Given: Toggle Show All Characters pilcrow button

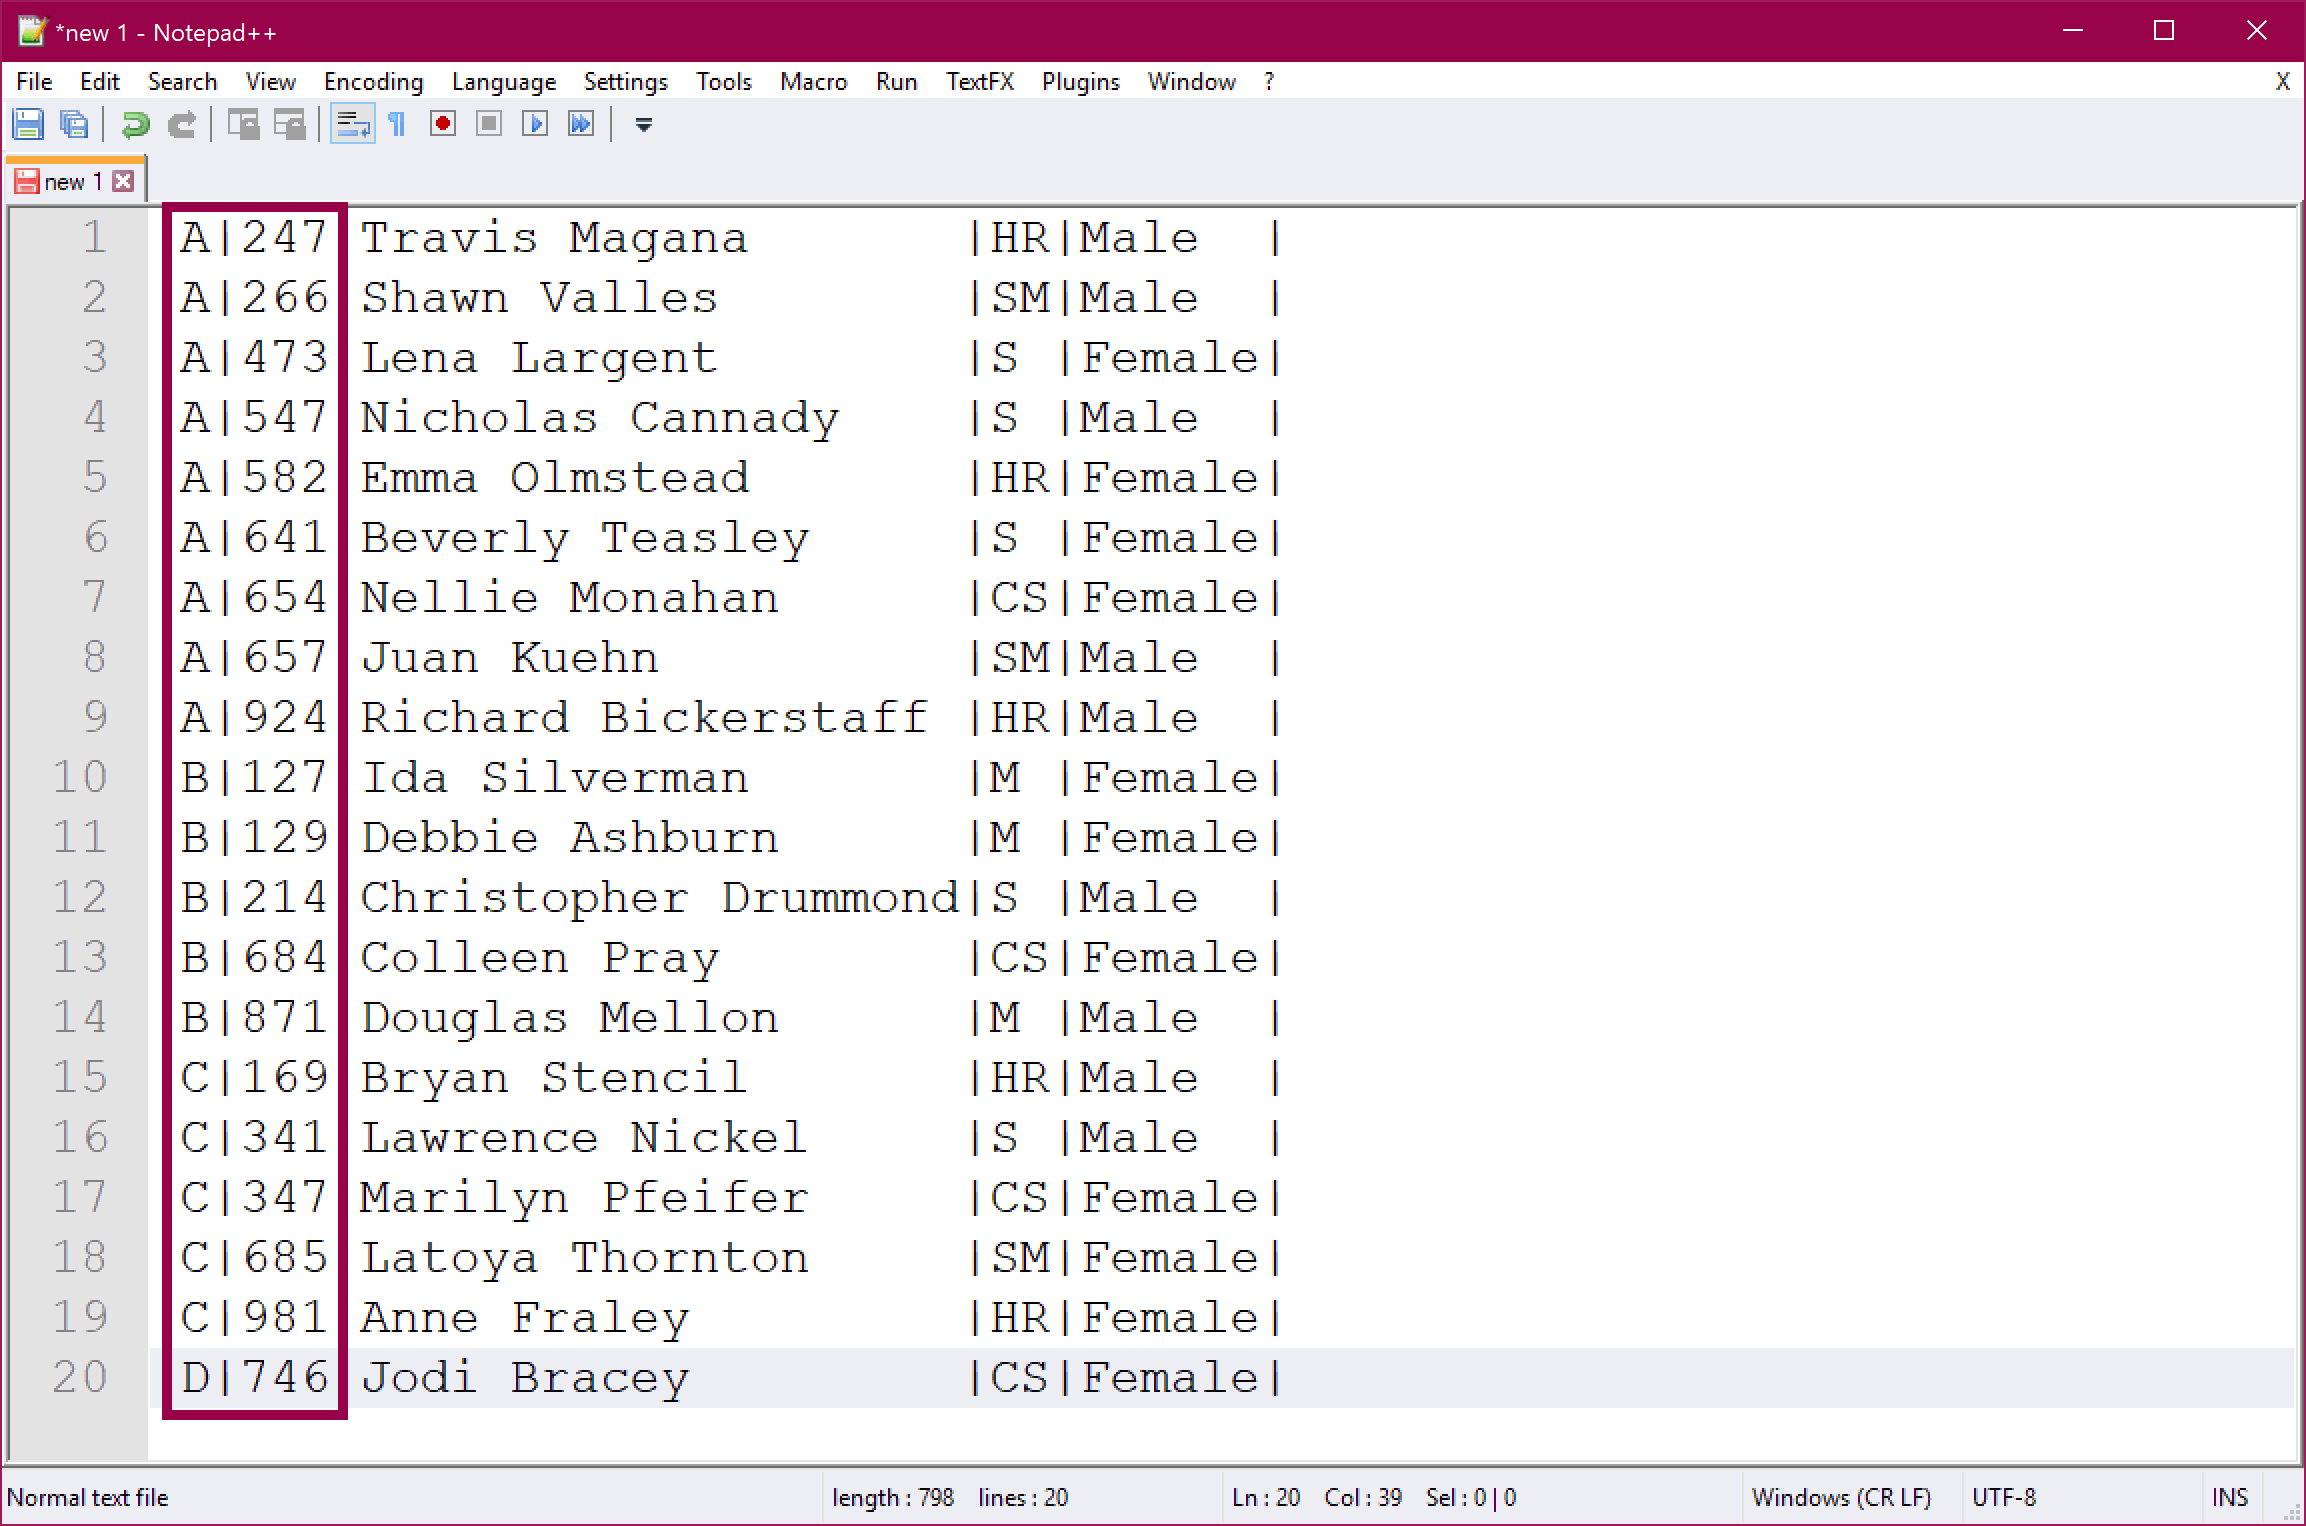Looking at the screenshot, I should pyautogui.click(x=397, y=124).
